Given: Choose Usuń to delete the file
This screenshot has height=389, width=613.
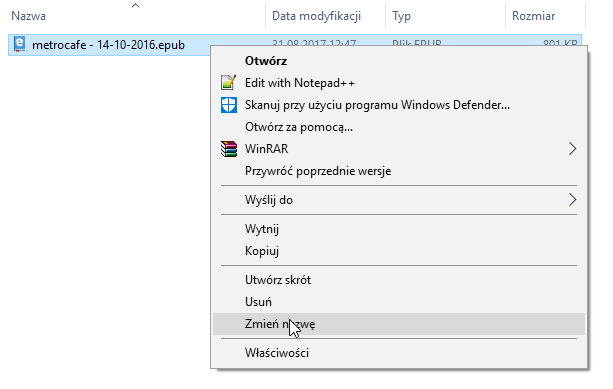Looking at the screenshot, I should click(x=399, y=302).
